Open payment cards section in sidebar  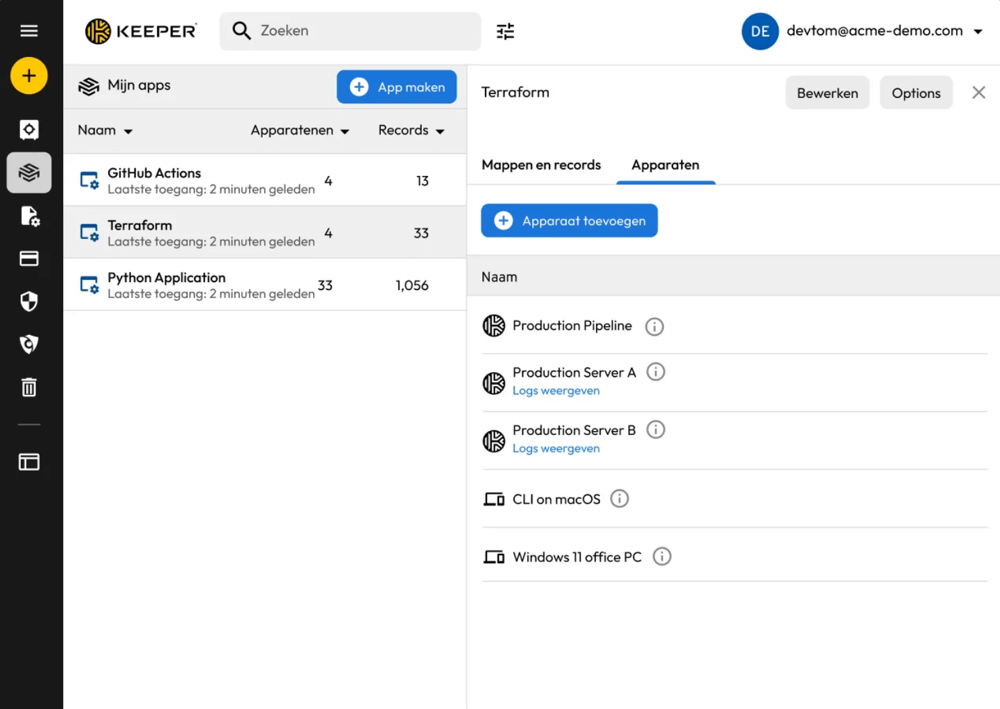pos(29,259)
